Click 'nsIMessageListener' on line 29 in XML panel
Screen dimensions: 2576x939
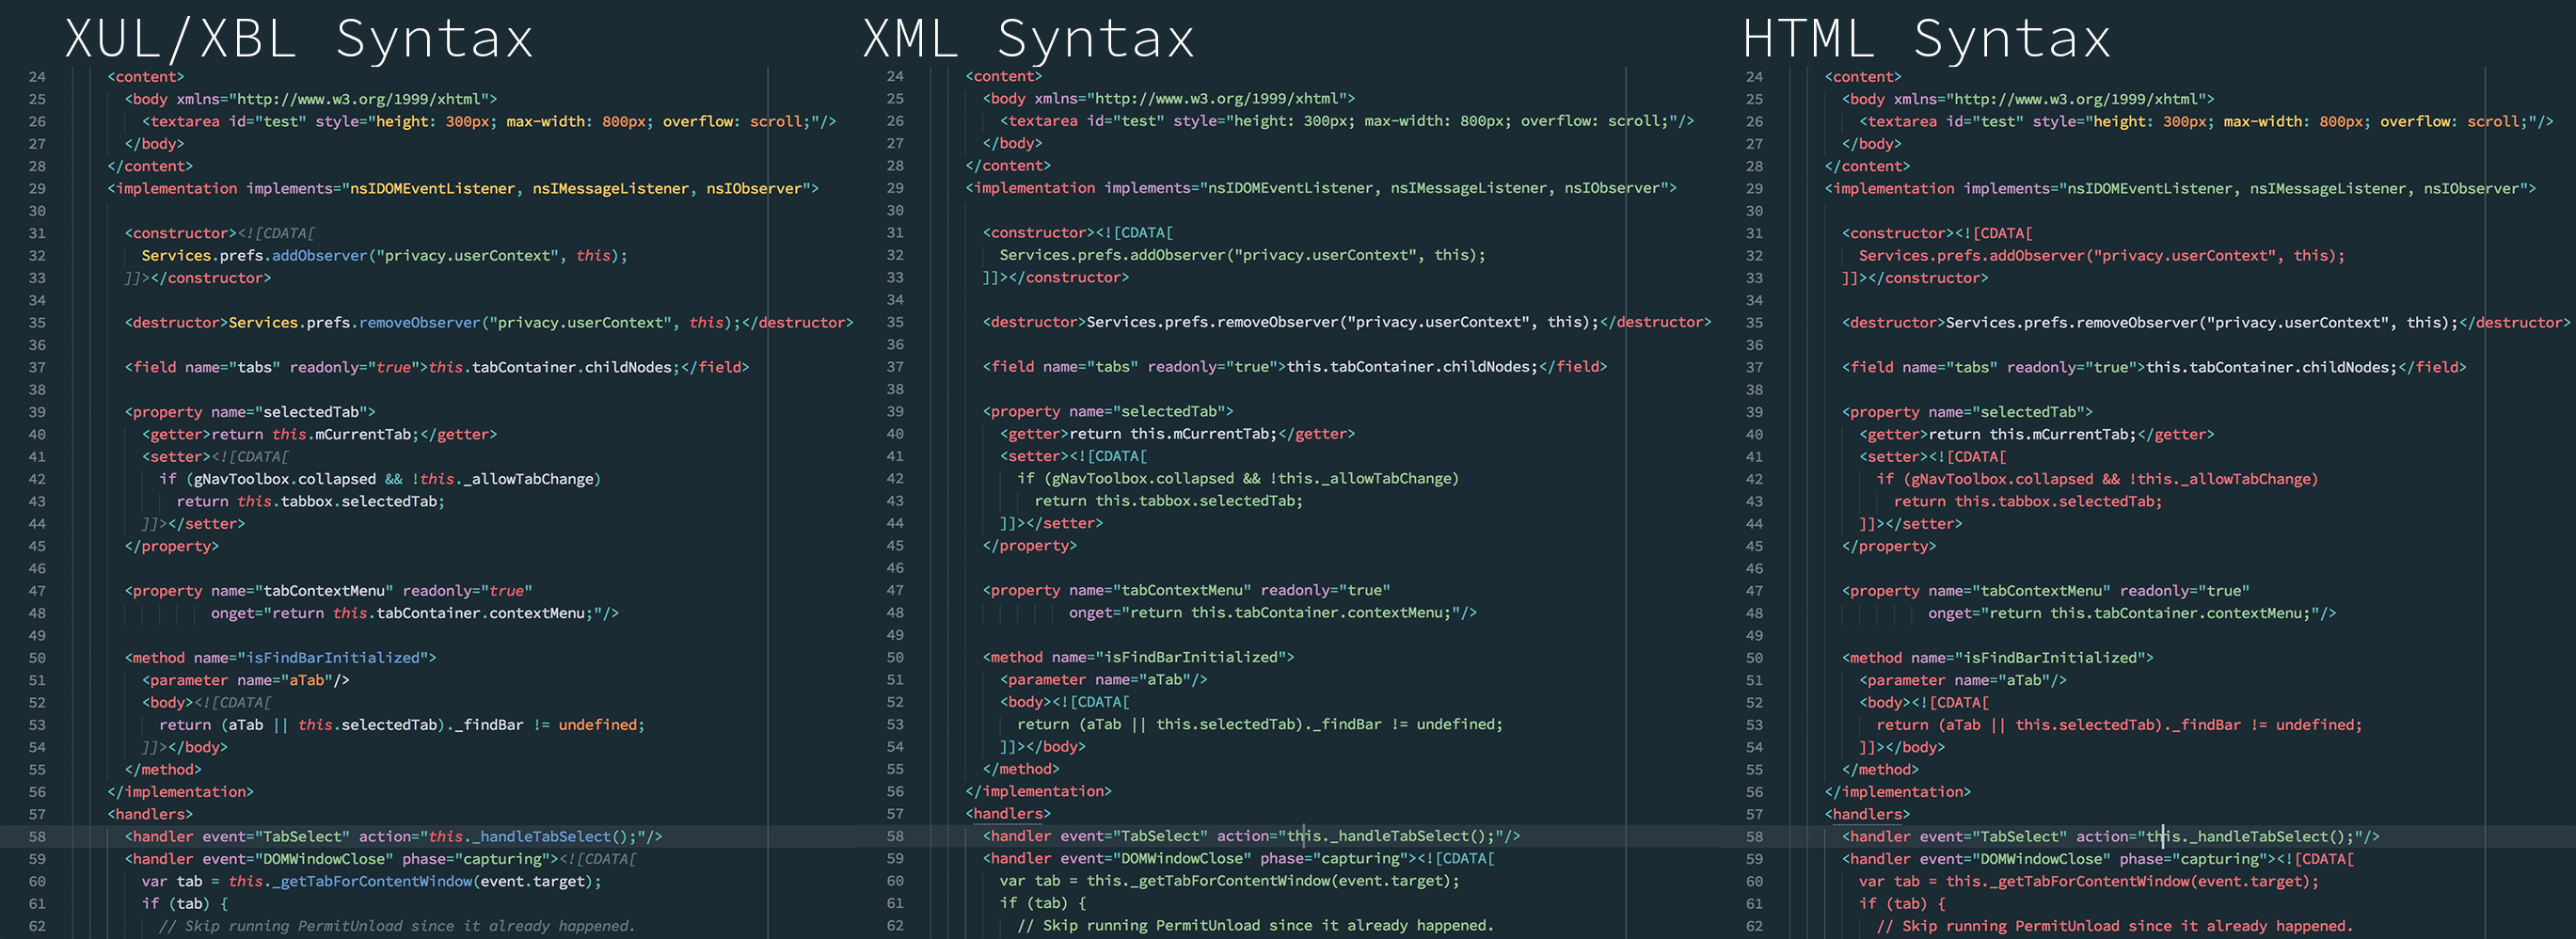(x=1469, y=188)
